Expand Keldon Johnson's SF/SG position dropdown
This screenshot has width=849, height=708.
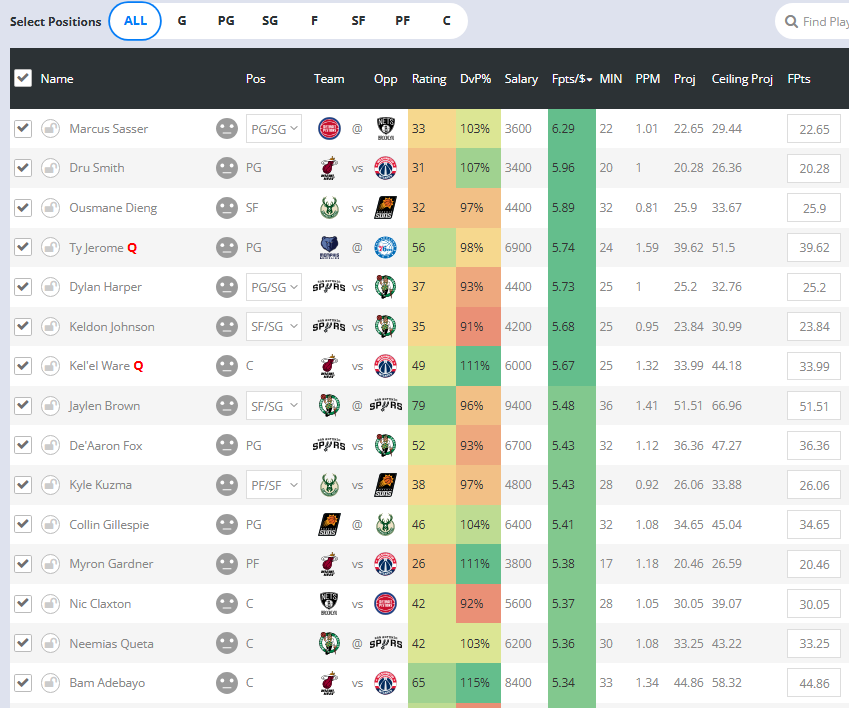click(273, 327)
